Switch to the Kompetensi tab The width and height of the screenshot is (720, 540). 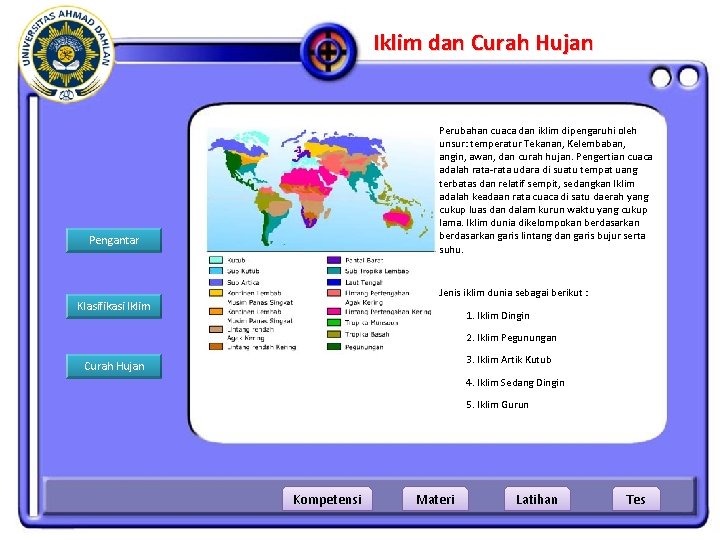pos(327,499)
